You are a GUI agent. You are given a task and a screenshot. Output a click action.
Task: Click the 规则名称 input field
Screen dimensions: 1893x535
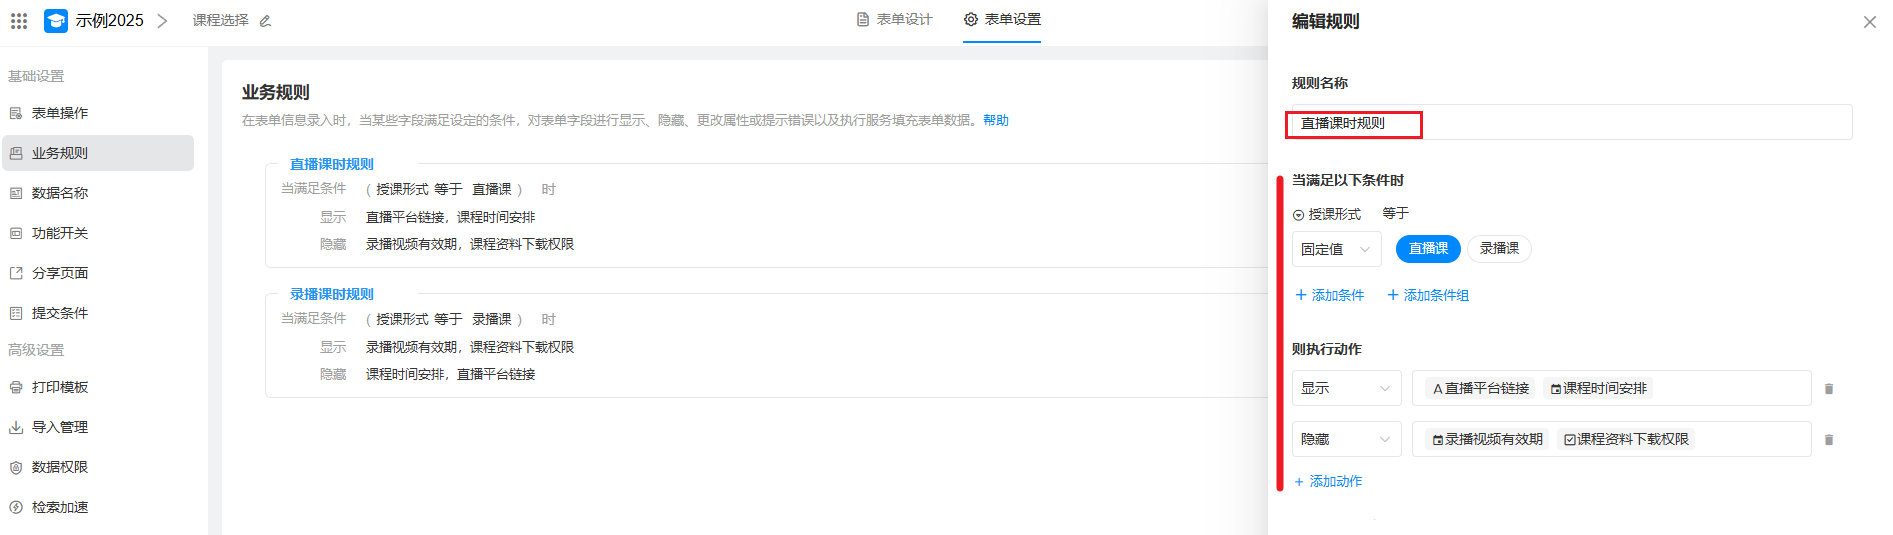1570,123
